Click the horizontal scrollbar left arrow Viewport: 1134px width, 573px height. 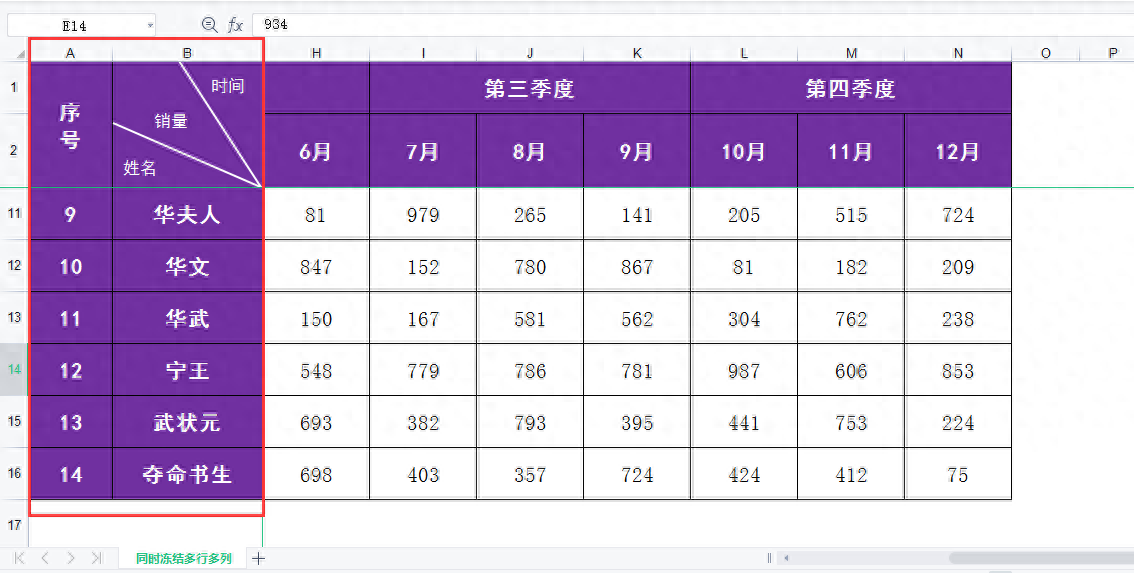pos(786,558)
